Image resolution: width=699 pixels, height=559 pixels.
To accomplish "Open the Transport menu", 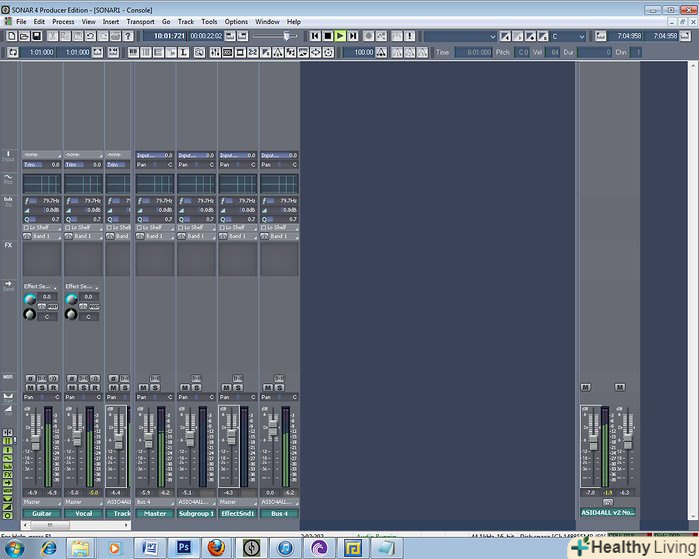I will tap(140, 21).
